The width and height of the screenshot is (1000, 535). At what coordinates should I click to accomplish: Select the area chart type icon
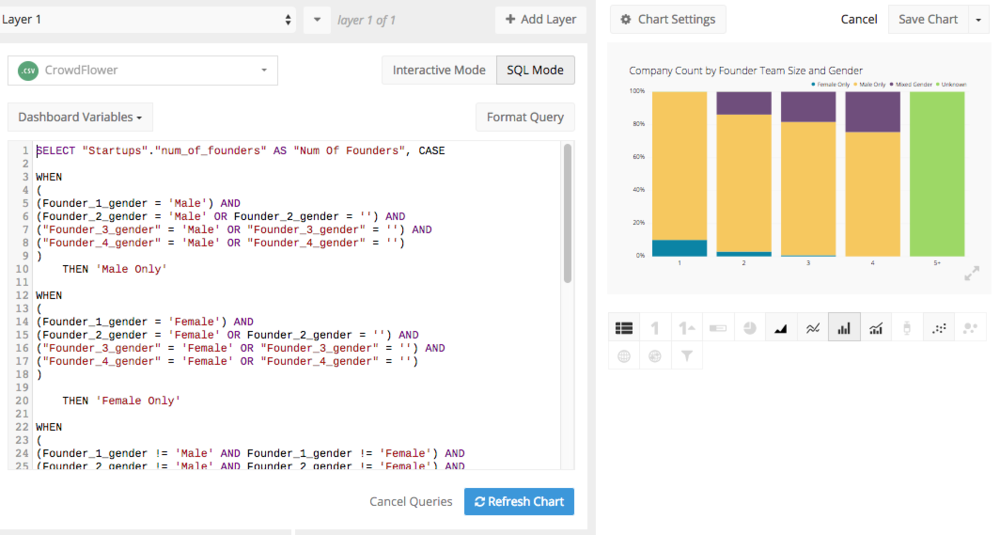[781, 328]
